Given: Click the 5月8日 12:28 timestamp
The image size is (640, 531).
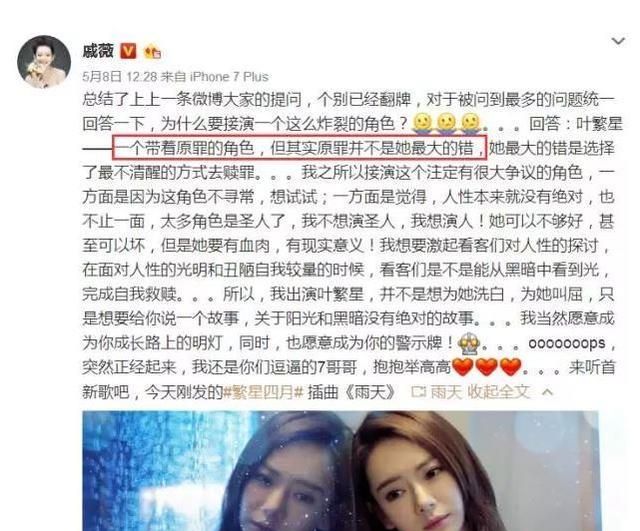Looking at the screenshot, I should (120, 77).
